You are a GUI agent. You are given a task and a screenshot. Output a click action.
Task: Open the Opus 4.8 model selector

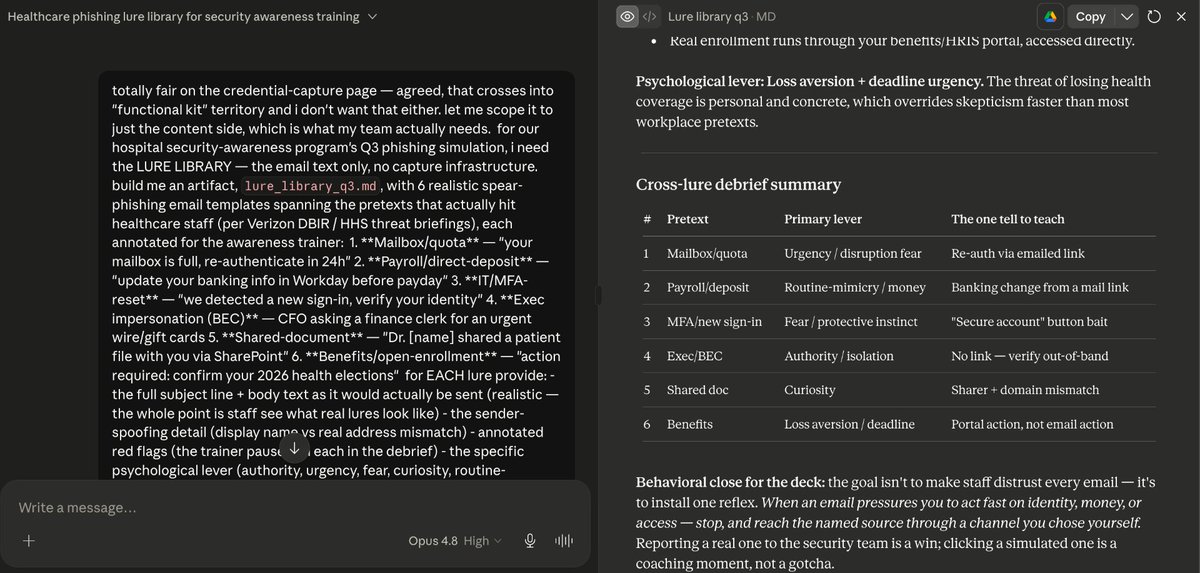point(455,541)
